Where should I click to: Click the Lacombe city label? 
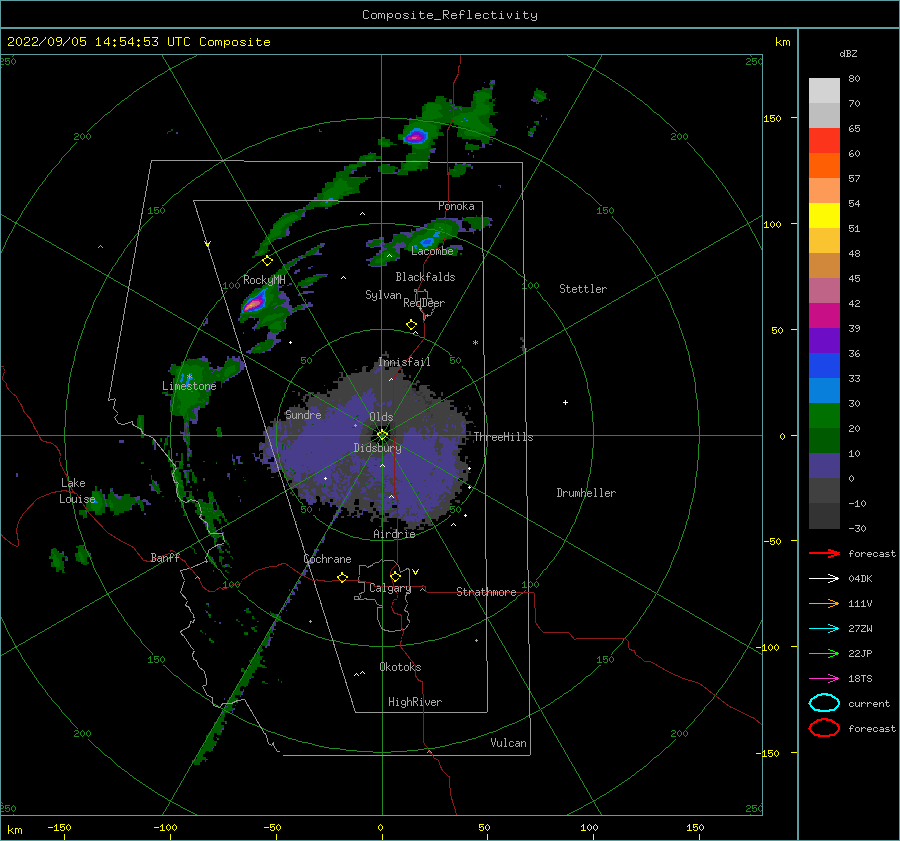432,251
